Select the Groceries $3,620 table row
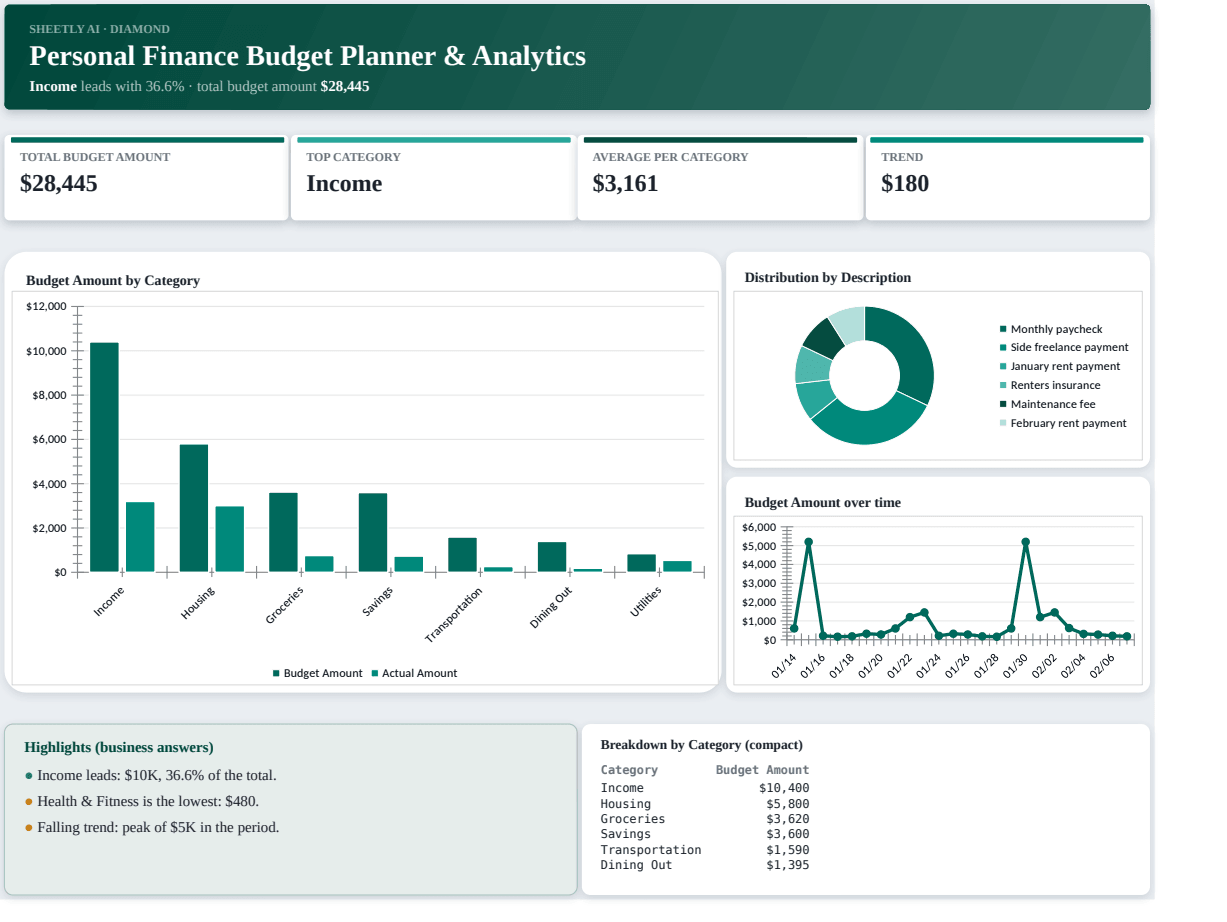Viewport: 1227px width, 922px height. tap(705, 819)
